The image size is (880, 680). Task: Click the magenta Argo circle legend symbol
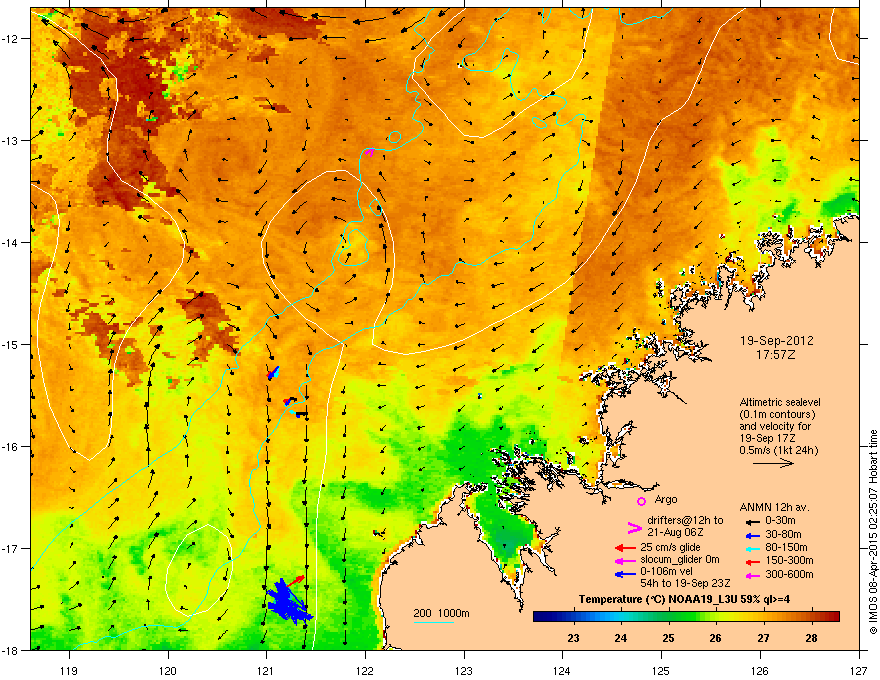(x=641, y=501)
